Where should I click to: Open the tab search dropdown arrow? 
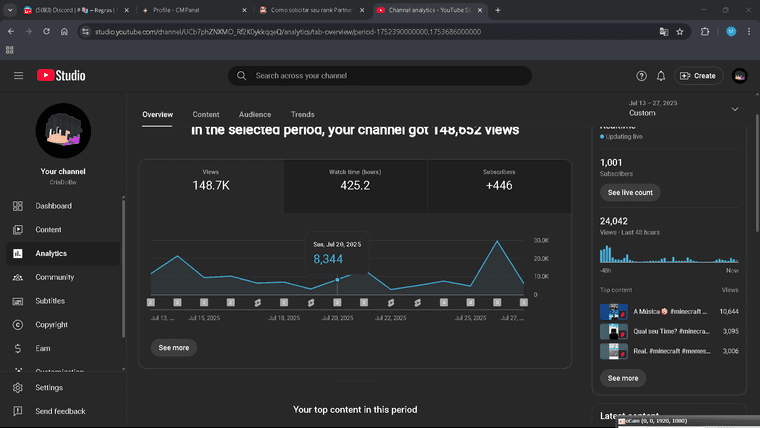10,10
